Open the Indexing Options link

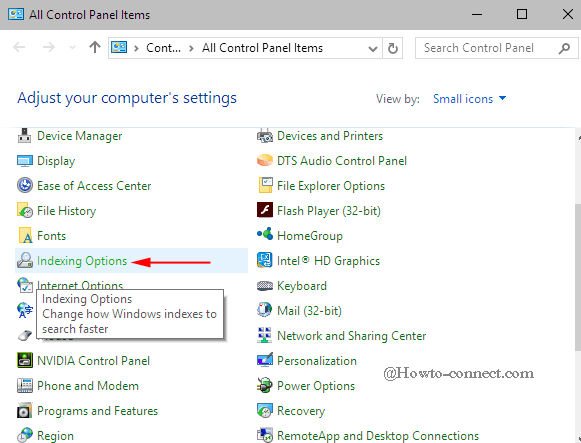pyautogui.click(x=82, y=261)
